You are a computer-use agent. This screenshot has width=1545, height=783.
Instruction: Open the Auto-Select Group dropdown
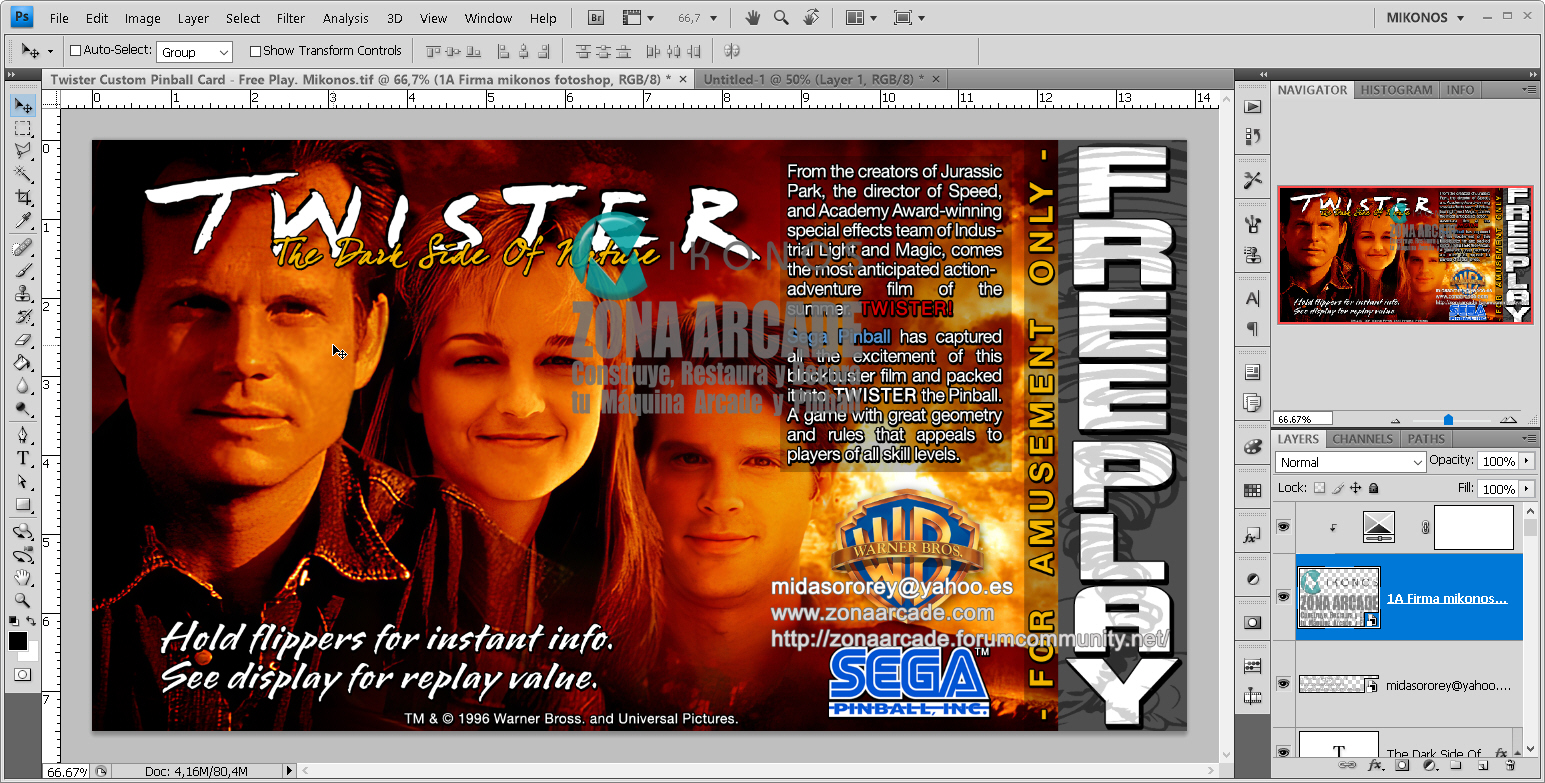coord(195,52)
